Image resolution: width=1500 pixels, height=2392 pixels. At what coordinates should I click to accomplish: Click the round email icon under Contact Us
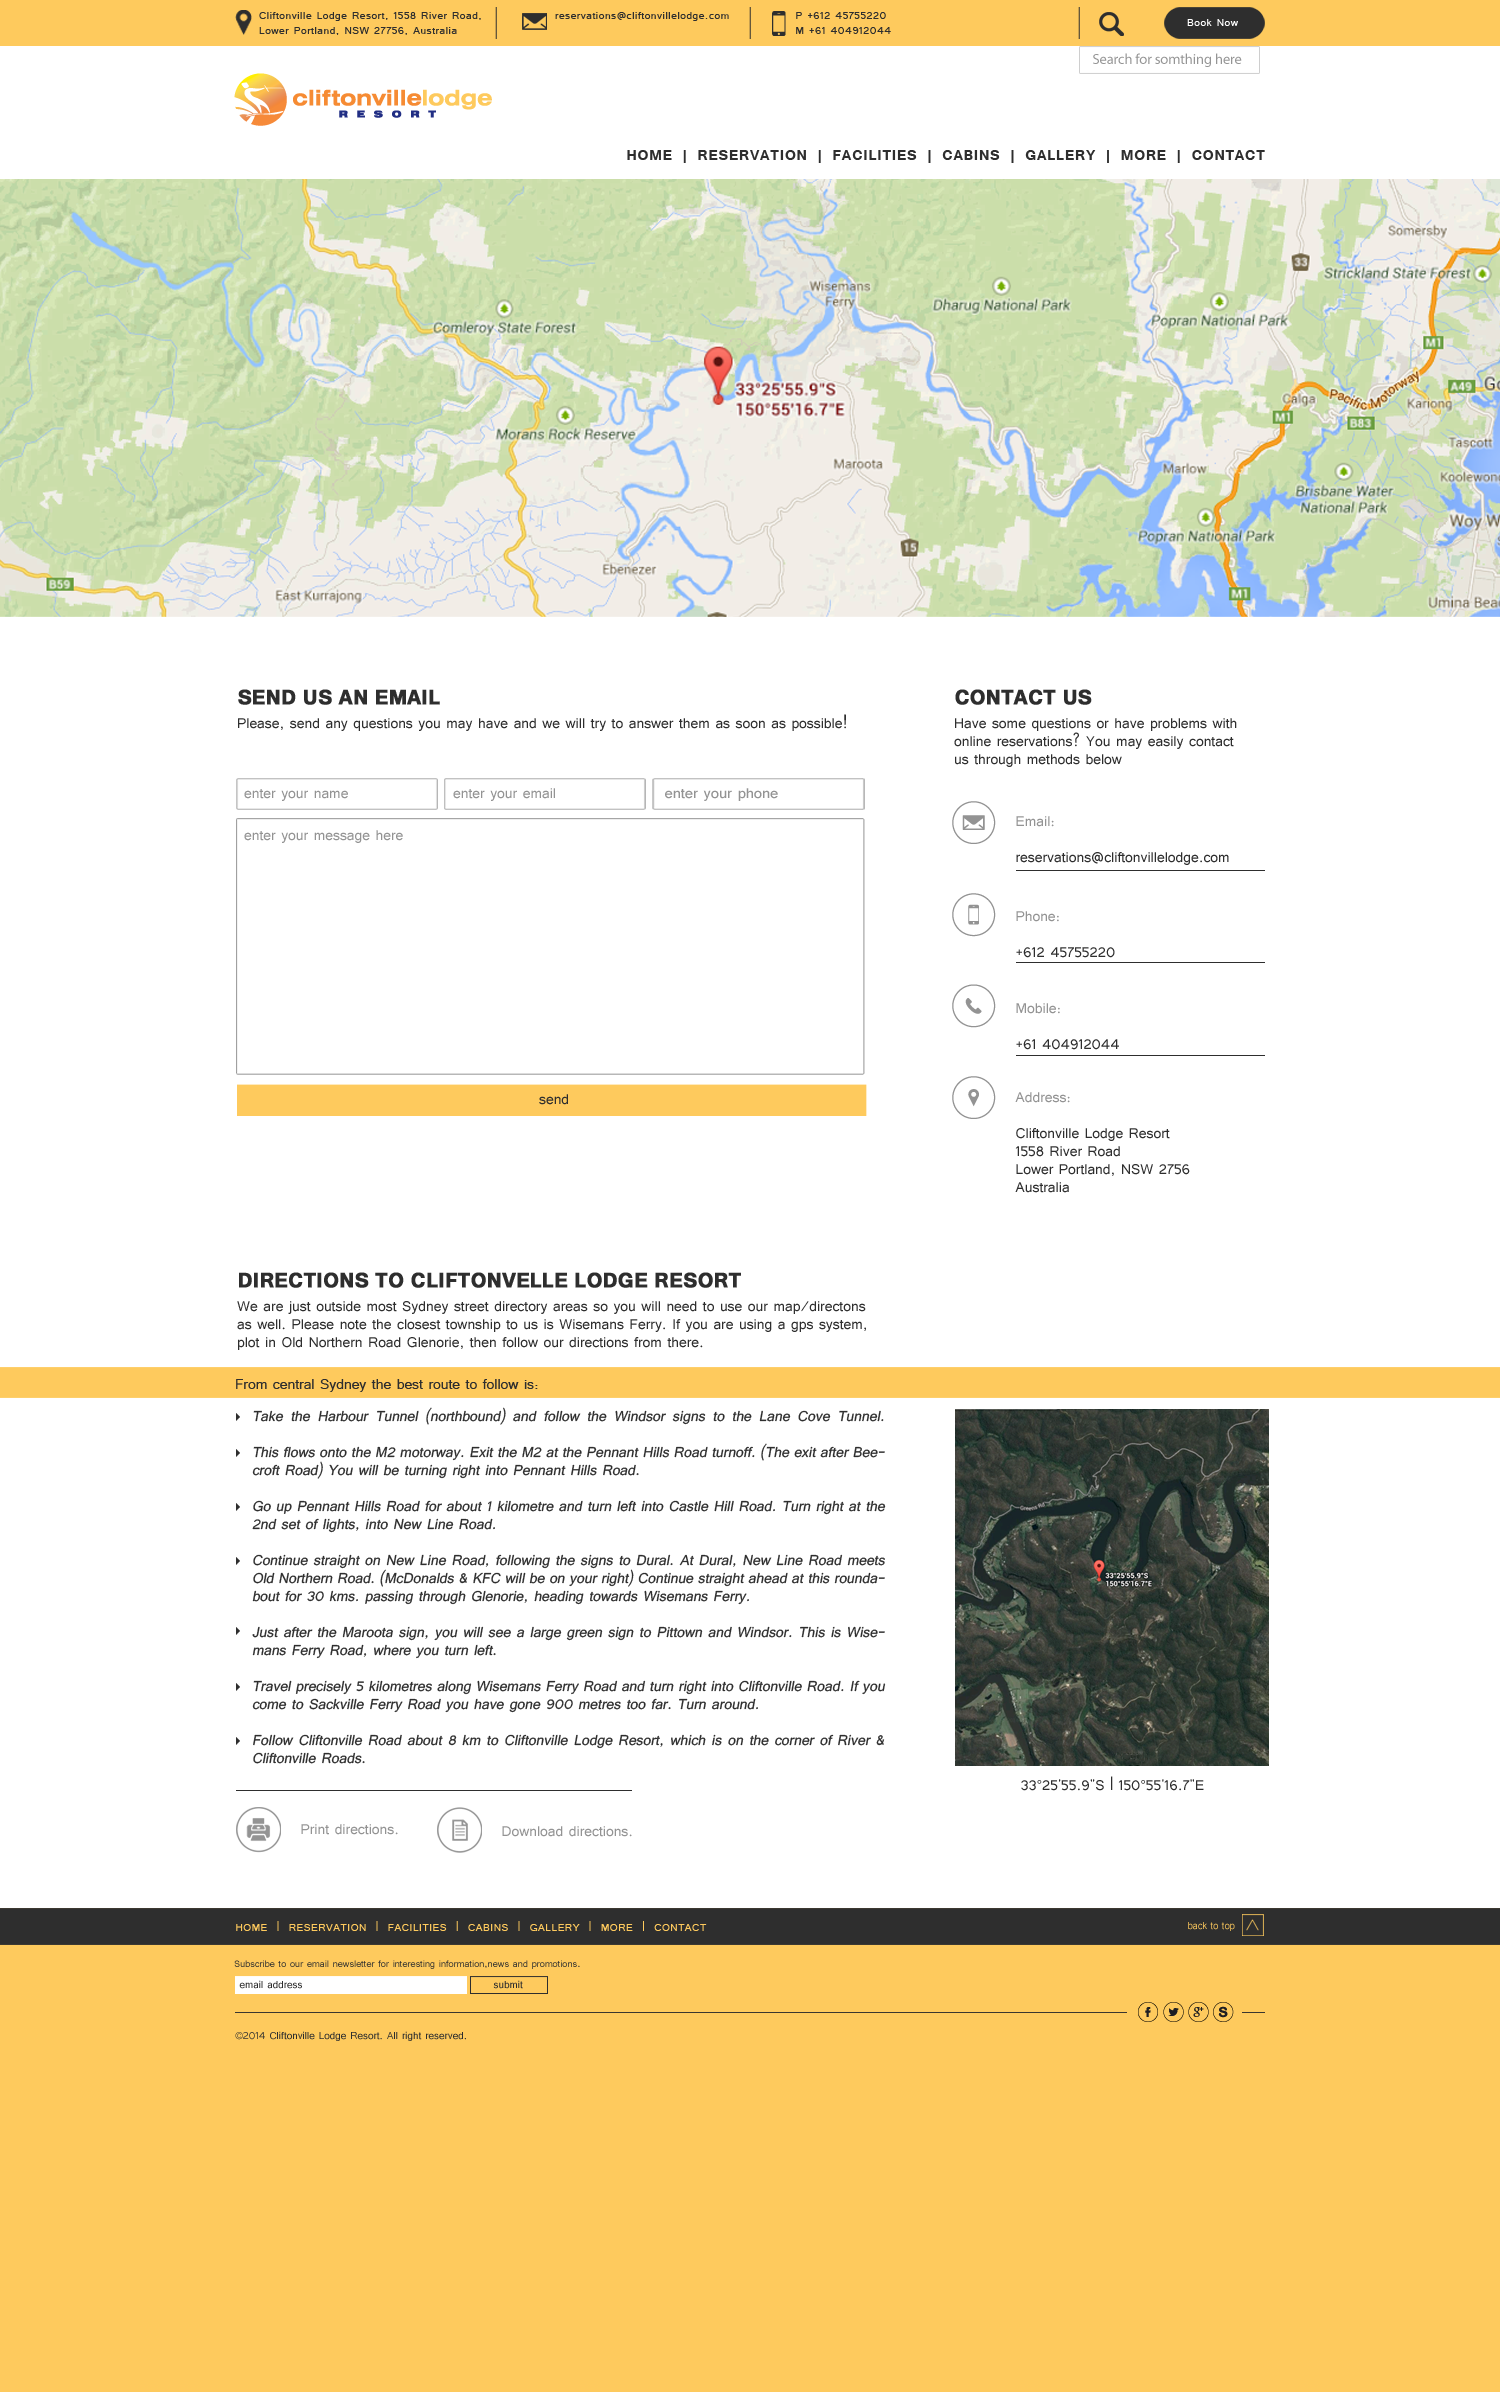(x=973, y=822)
